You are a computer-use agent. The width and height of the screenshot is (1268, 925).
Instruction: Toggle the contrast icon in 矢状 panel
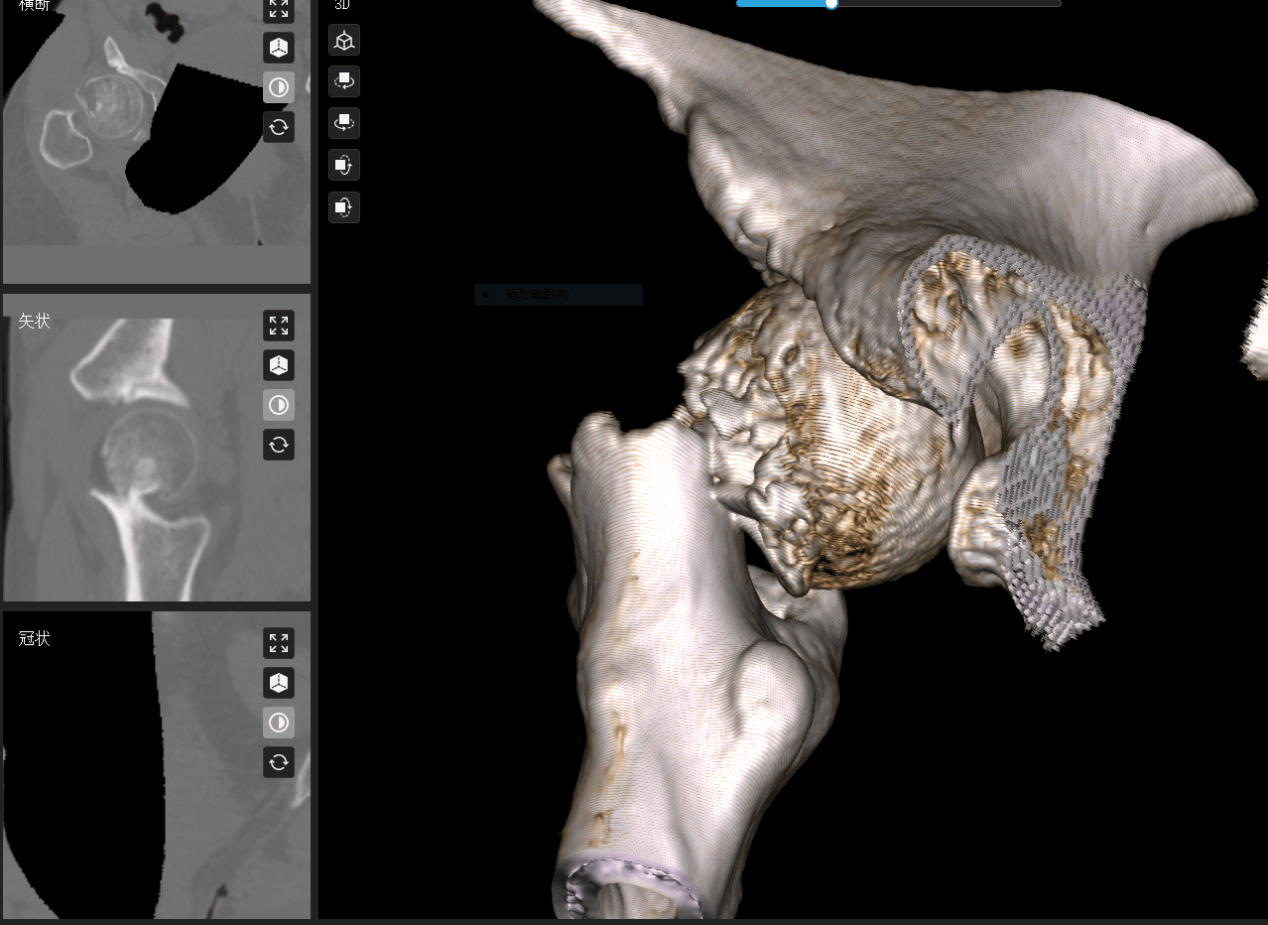[x=279, y=405]
